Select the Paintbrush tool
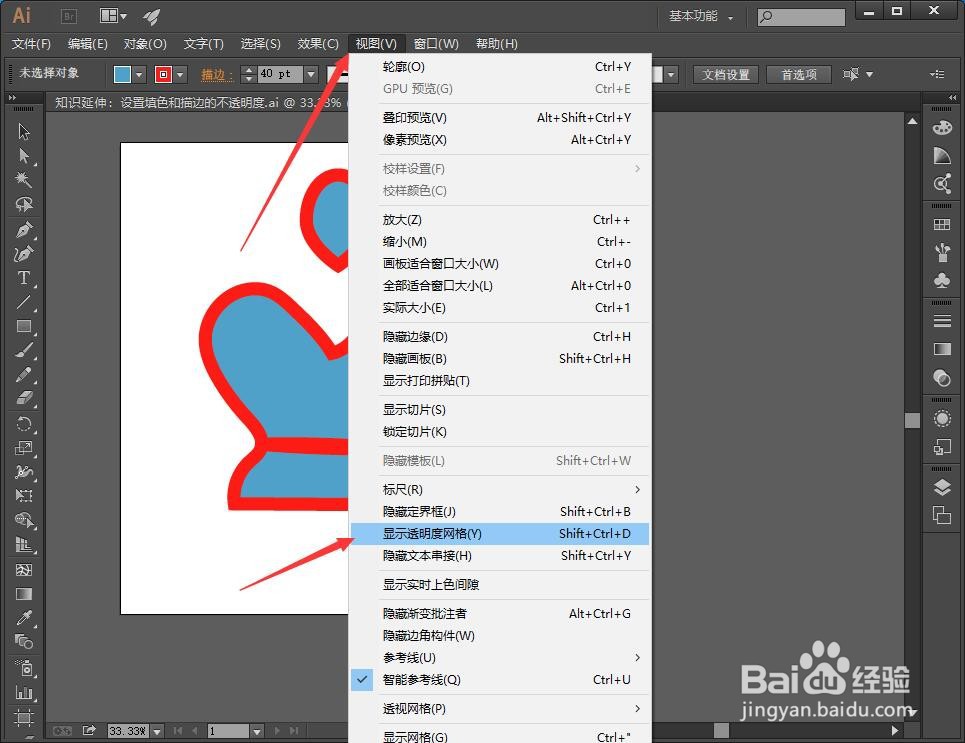Image resolution: width=965 pixels, height=743 pixels. 22,349
